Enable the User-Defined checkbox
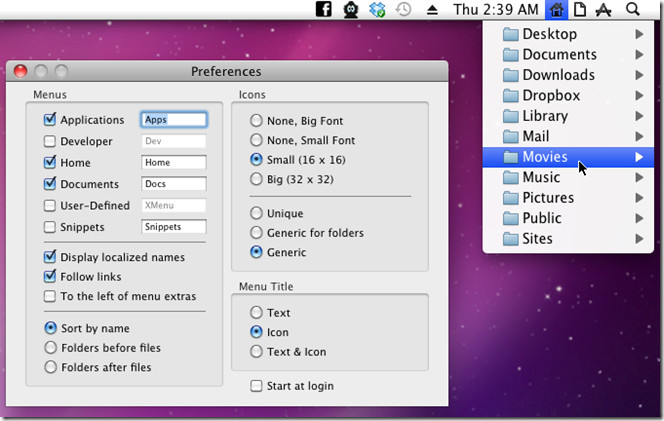 pyautogui.click(x=50, y=205)
